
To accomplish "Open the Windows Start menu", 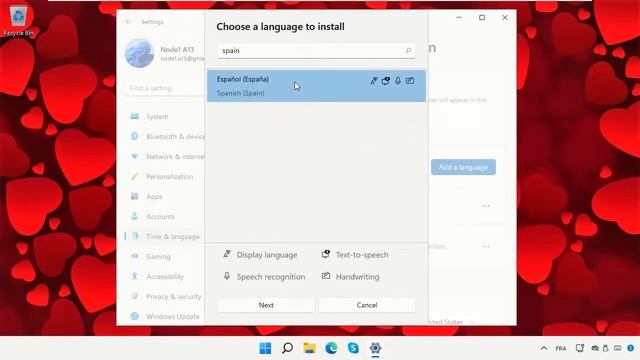I will (x=265, y=348).
